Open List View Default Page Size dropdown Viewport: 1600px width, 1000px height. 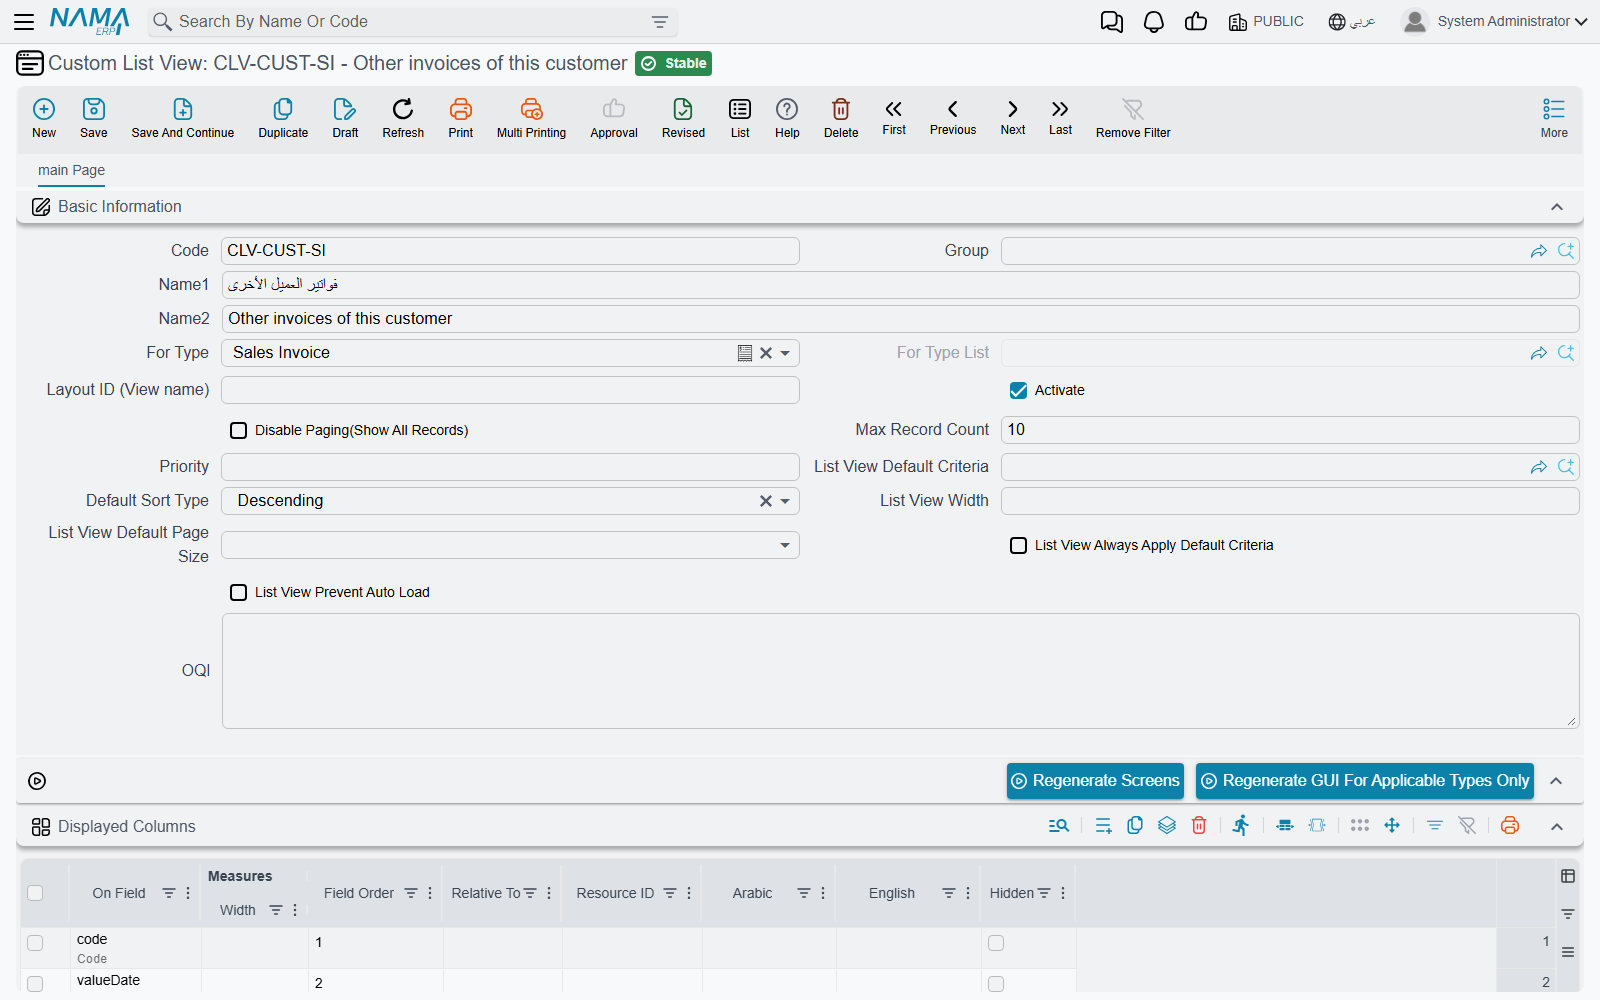(785, 545)
